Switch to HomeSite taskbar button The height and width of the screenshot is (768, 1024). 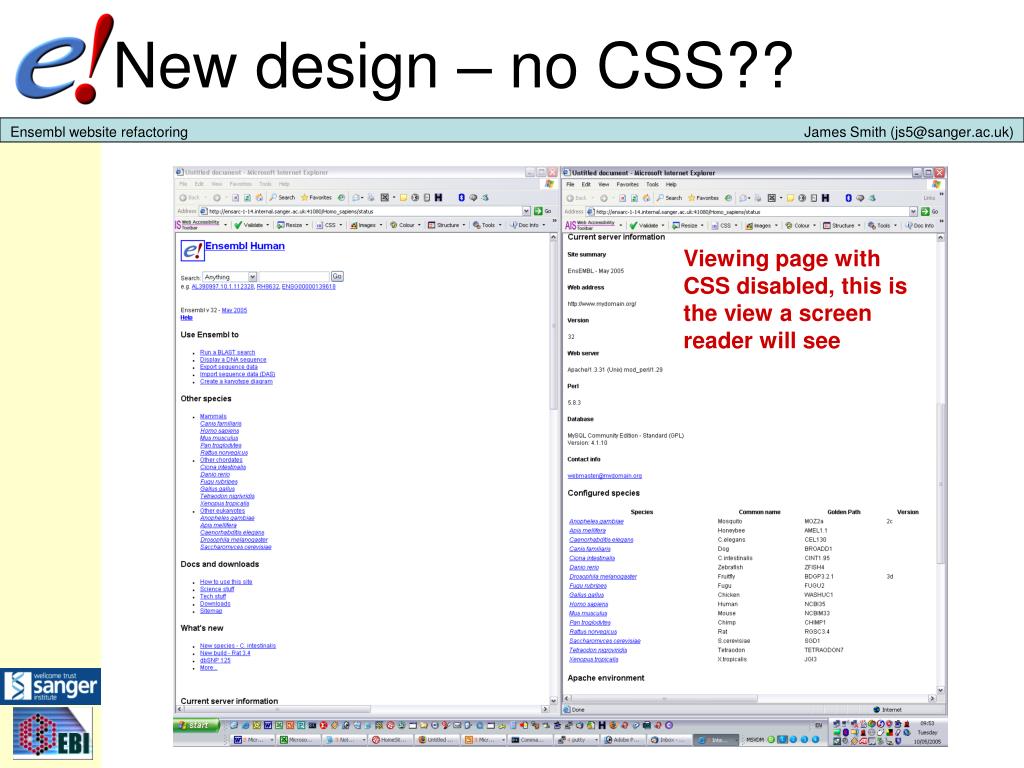389,740
